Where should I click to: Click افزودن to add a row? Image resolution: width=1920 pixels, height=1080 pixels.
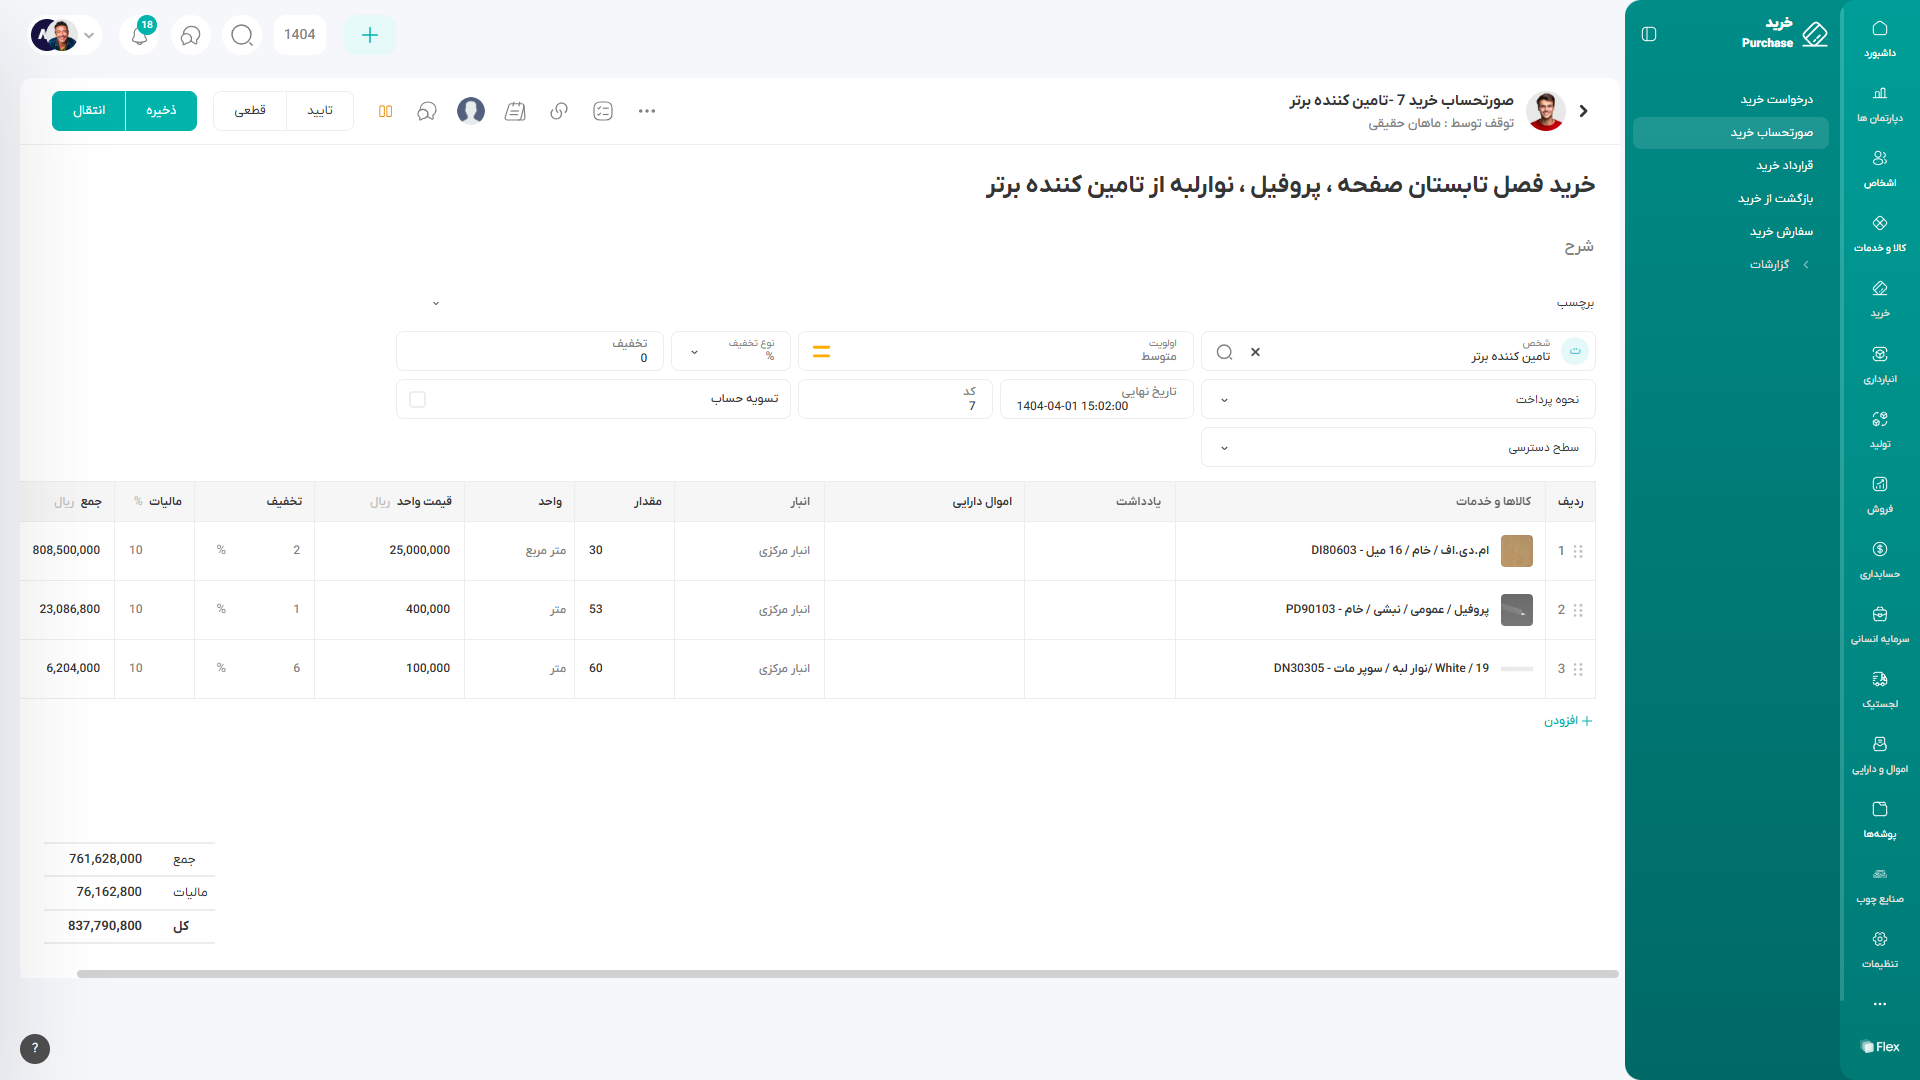1567,720
